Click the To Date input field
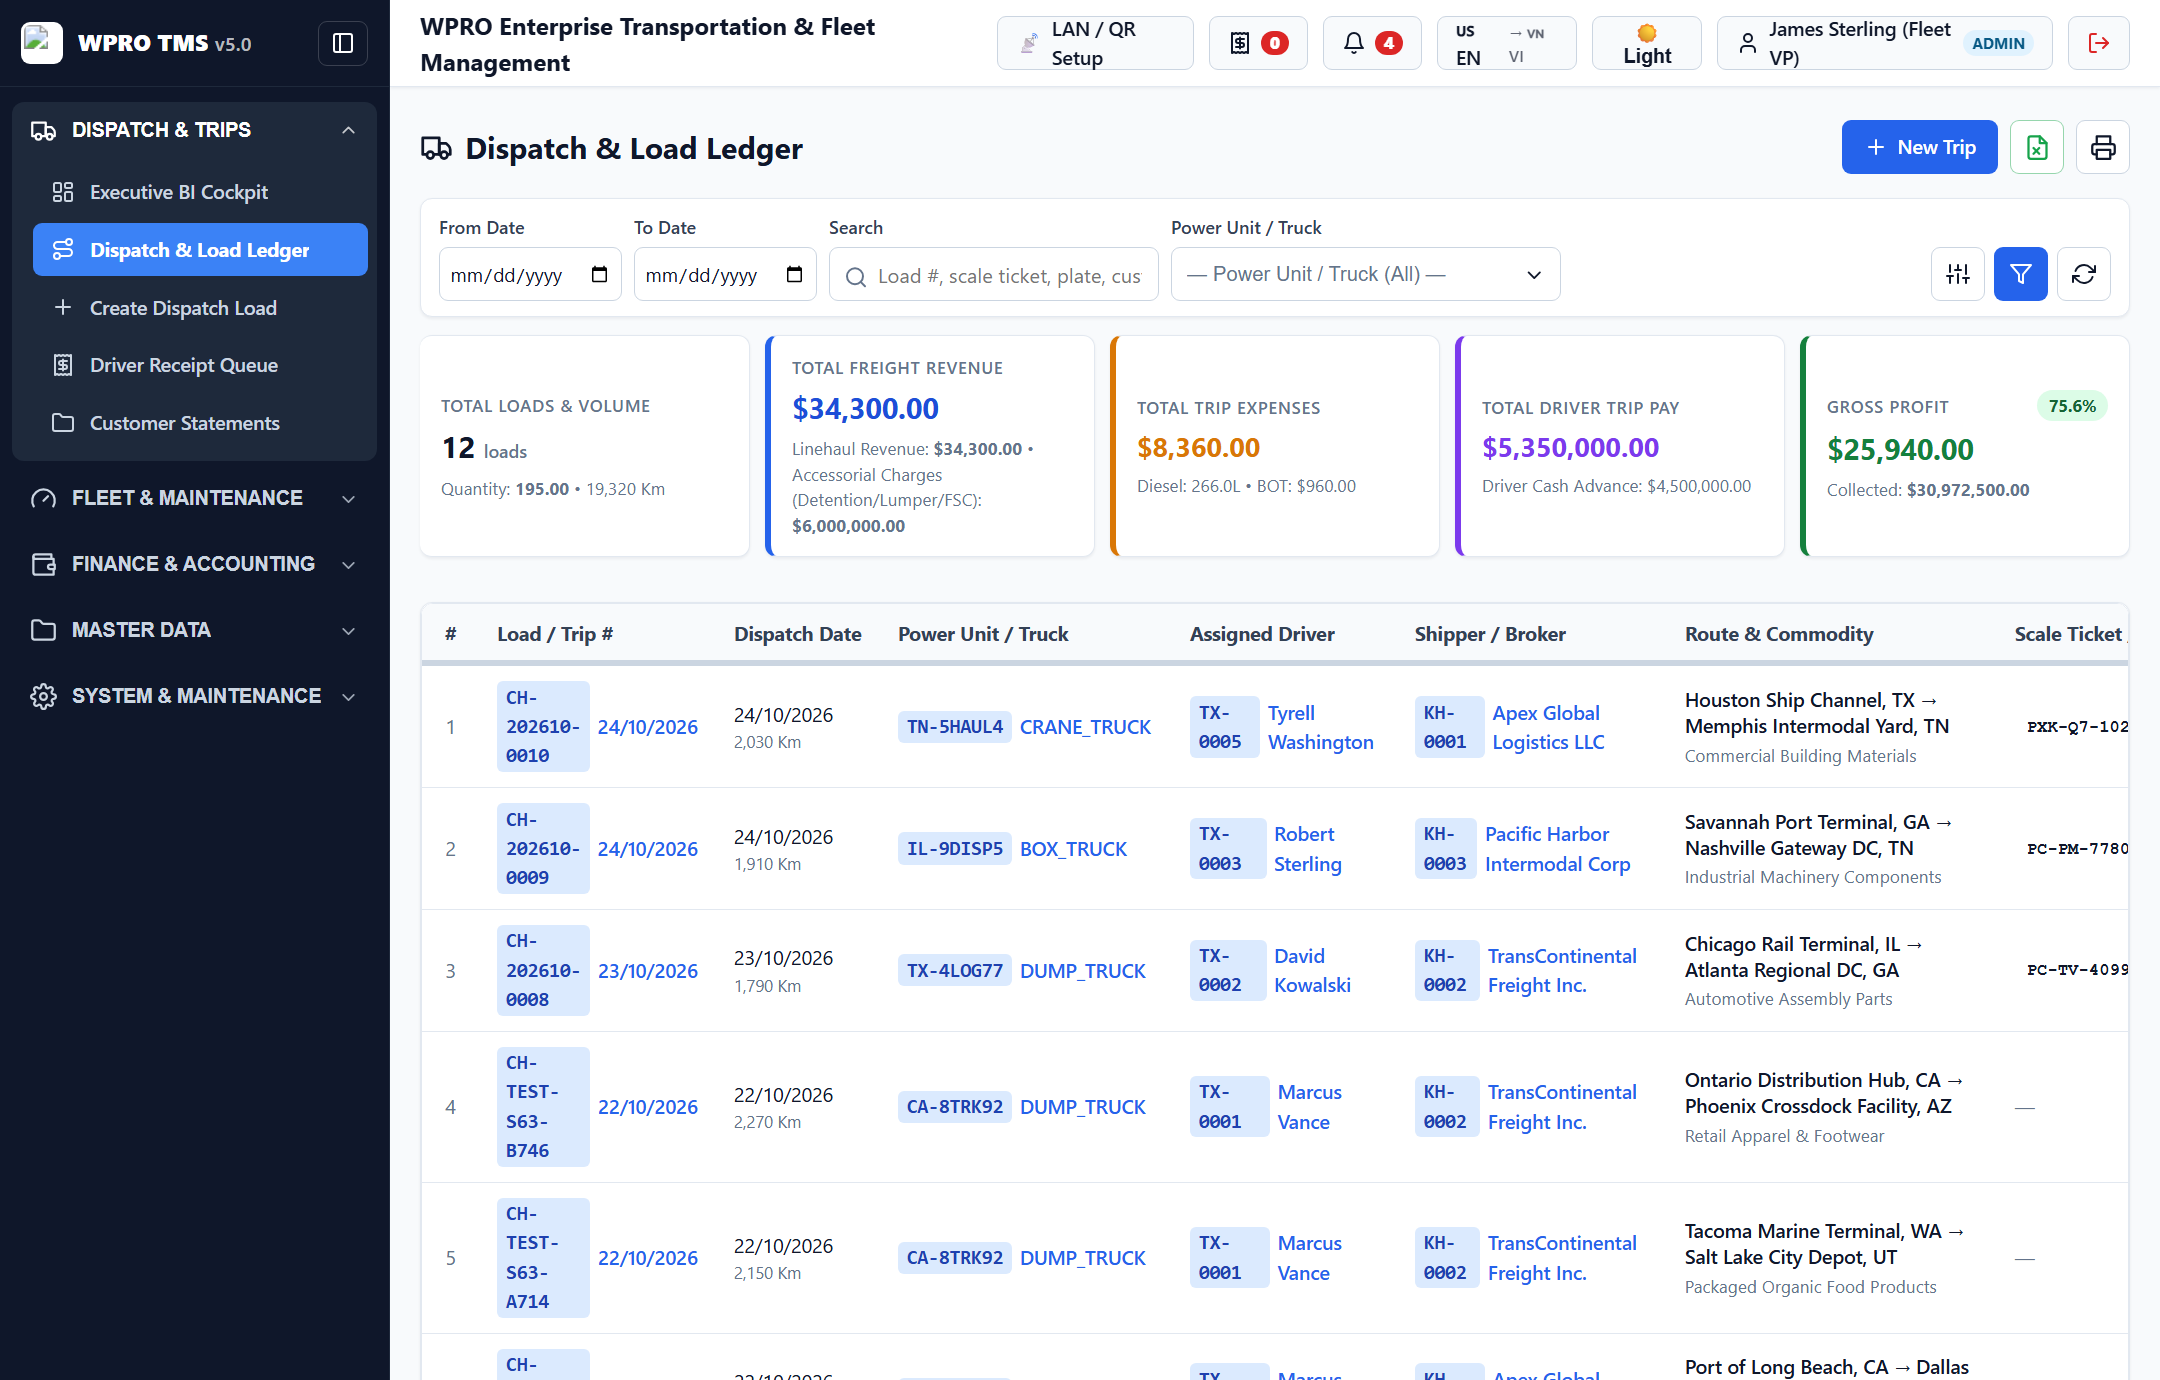 pyautogui.click(x=725, y=274)
